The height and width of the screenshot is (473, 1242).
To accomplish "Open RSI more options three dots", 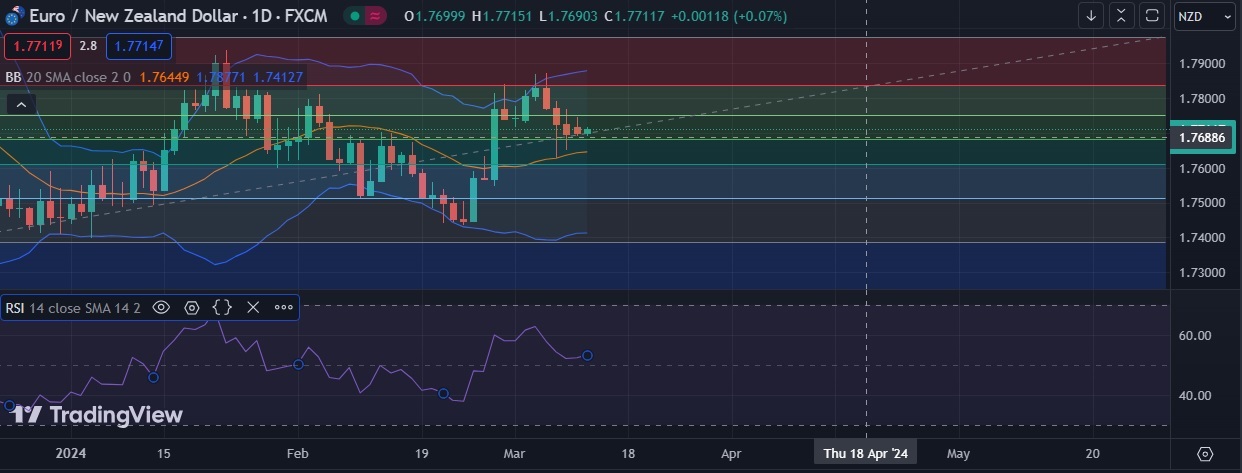I will point(283,308).
